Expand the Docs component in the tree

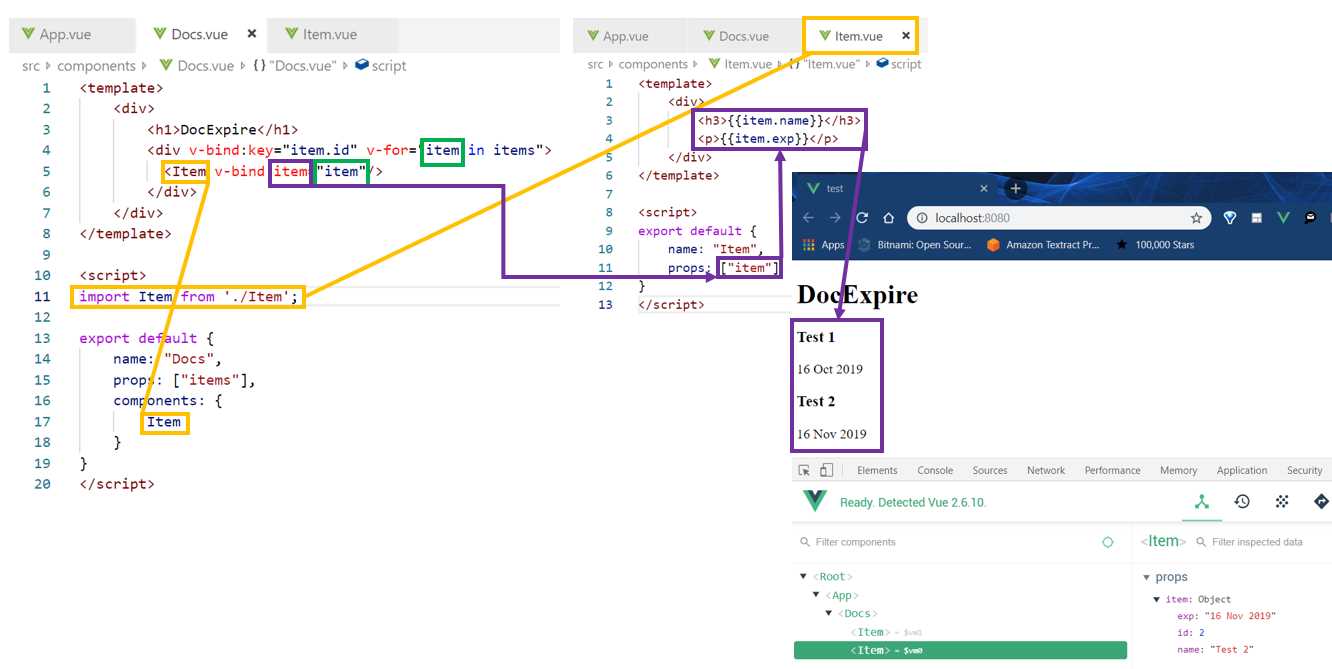(x=829, y=613)
